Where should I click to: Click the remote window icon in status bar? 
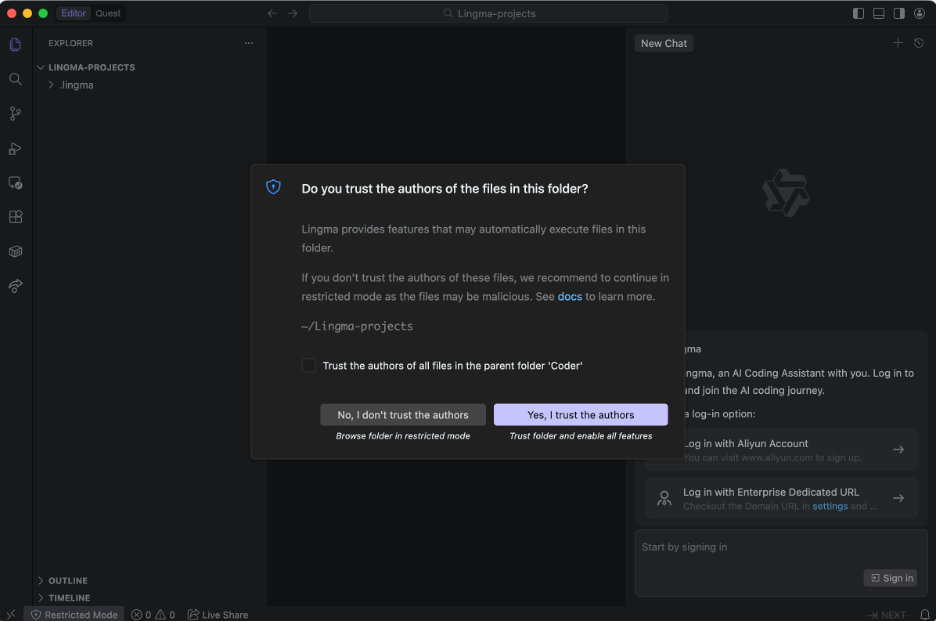[x=11, y=614]
